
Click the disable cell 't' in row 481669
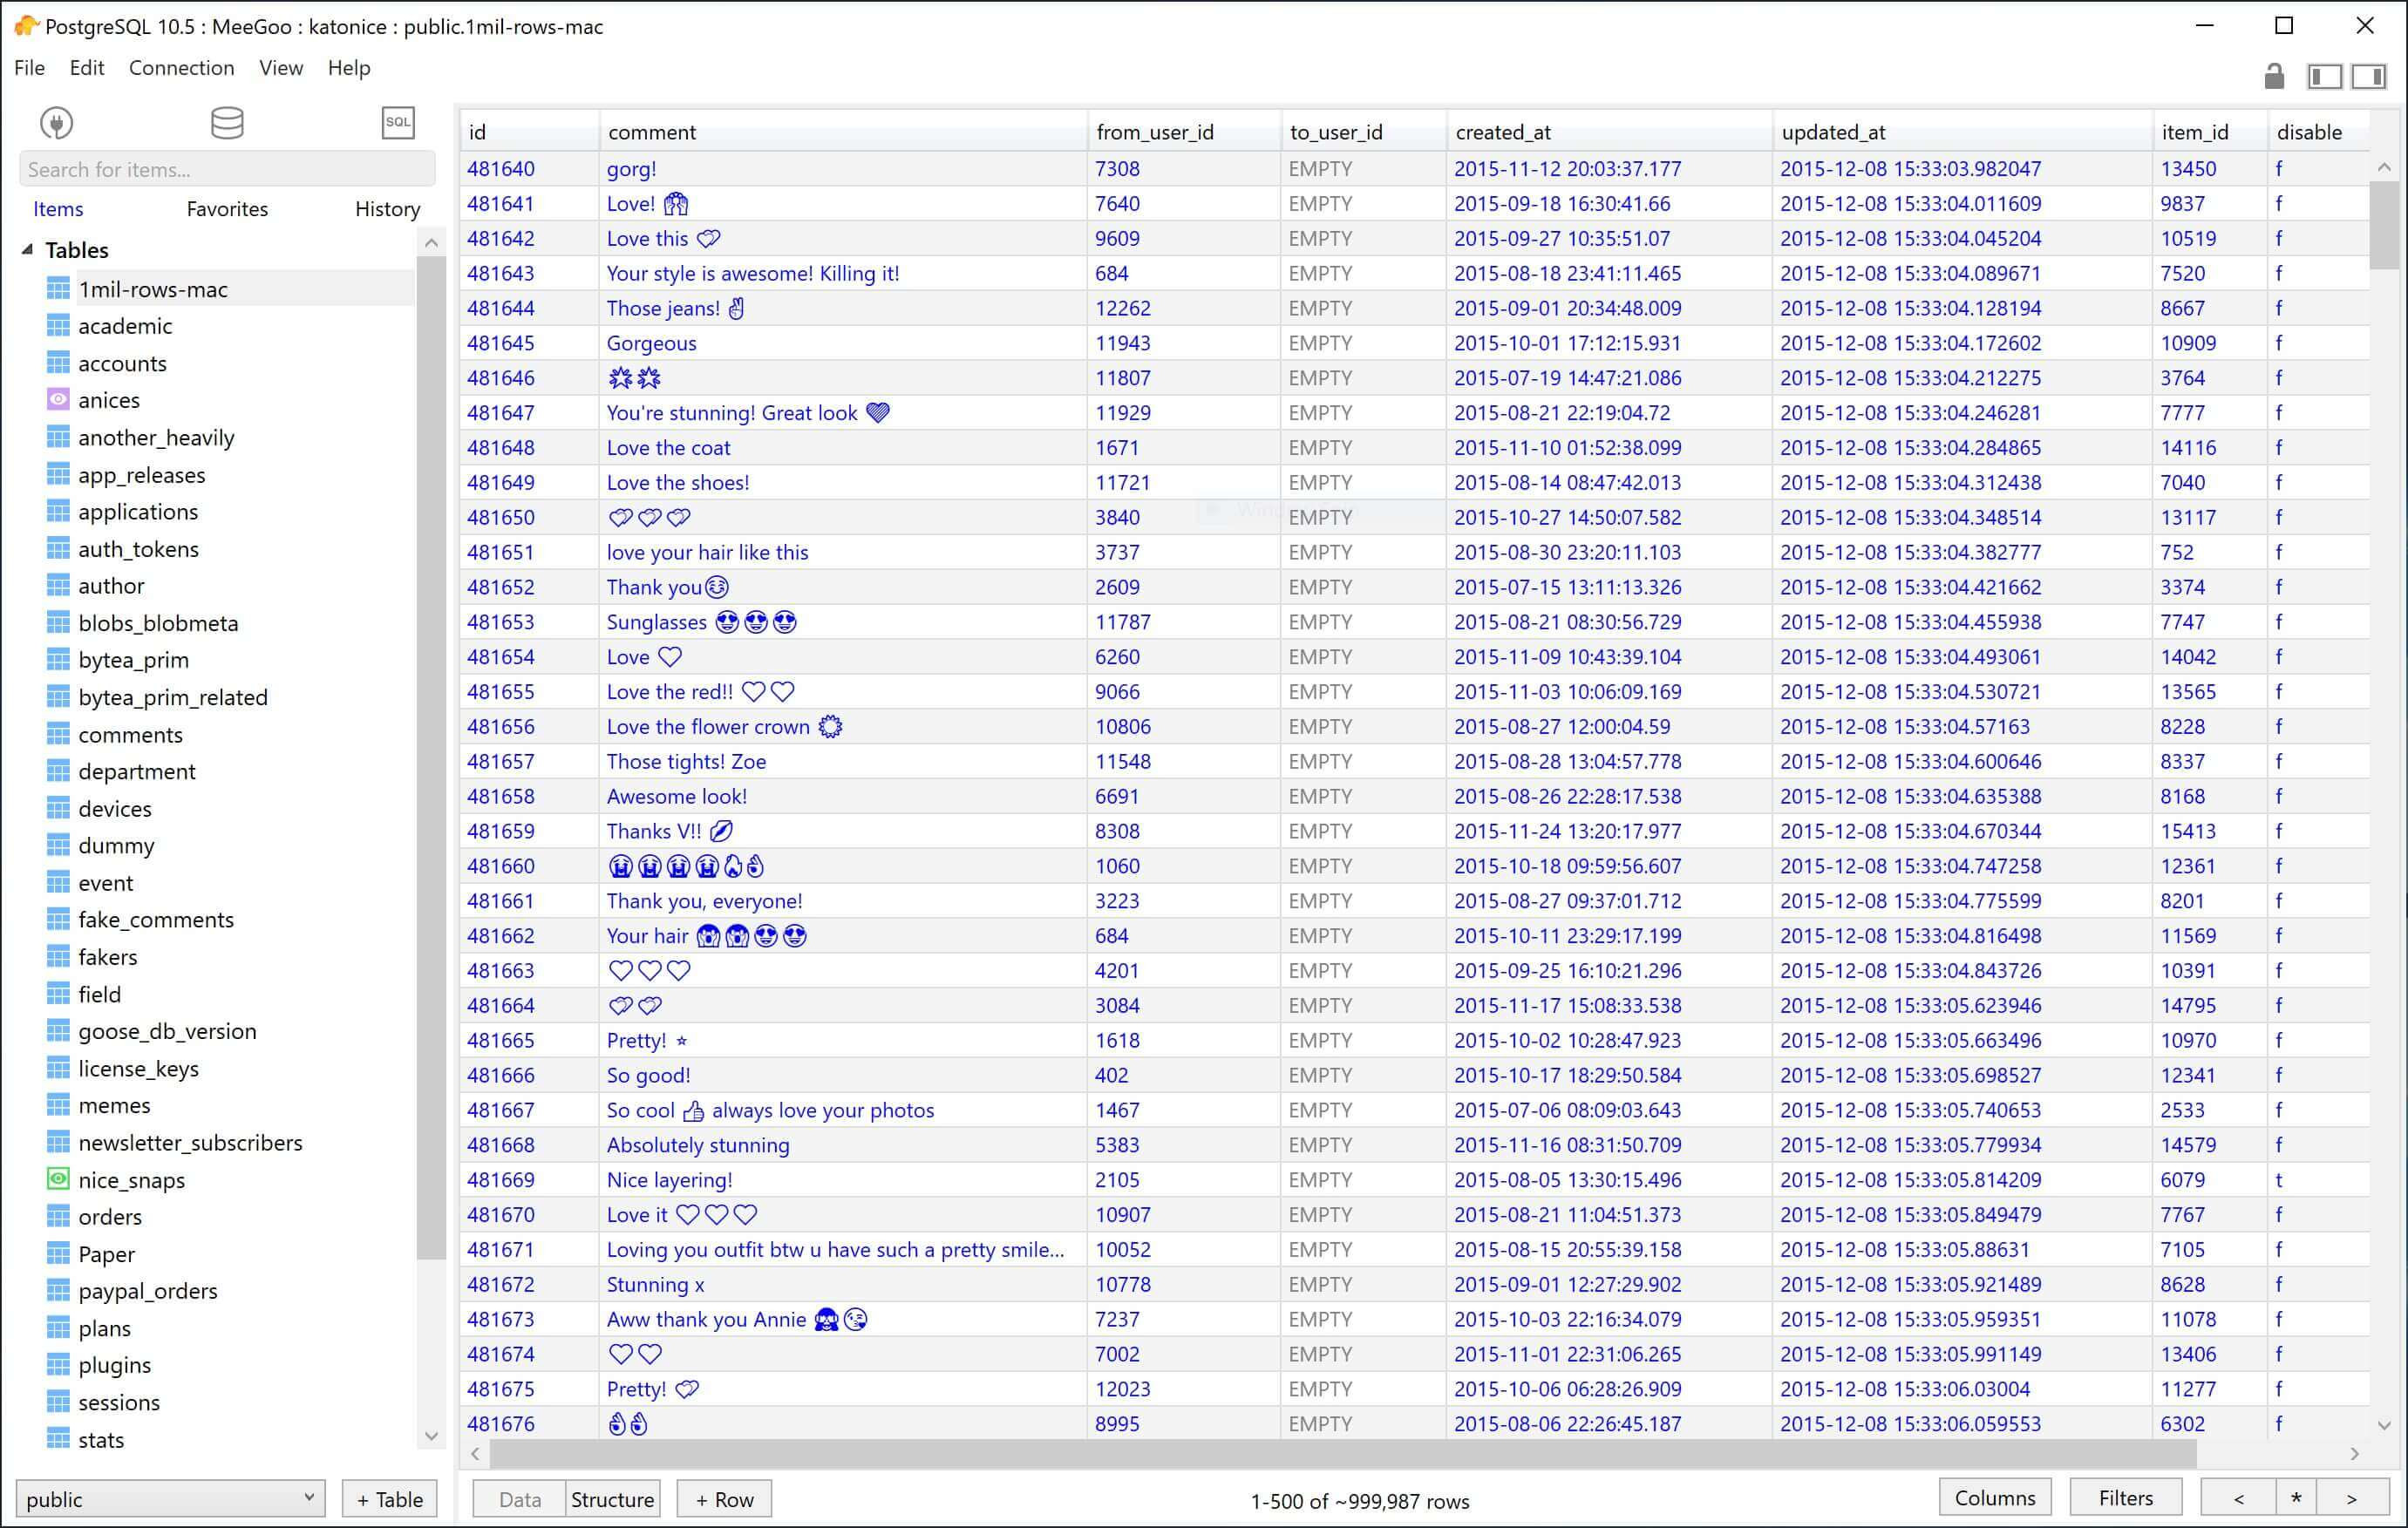(2318, 1179)
